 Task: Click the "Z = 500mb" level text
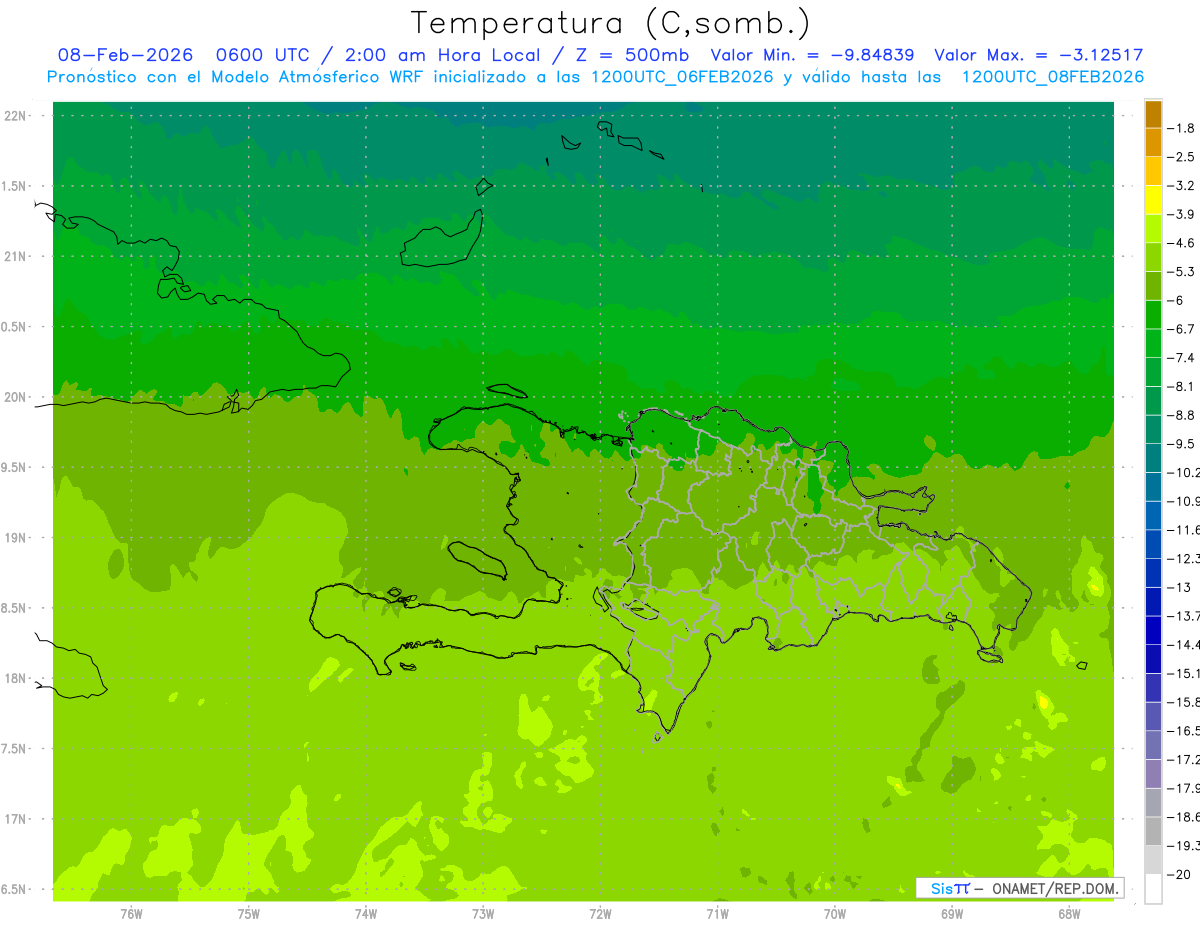[632, 56]
